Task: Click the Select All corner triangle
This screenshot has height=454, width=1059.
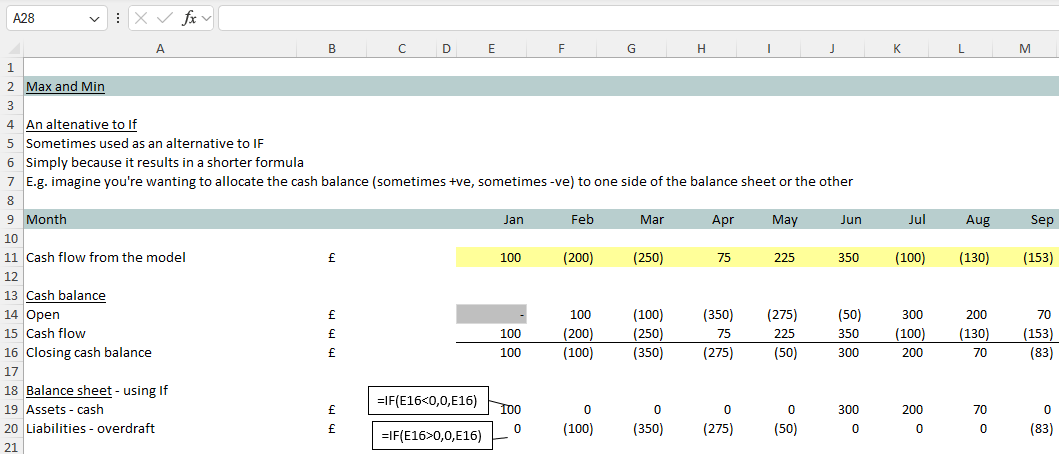Action: (12, 48)
